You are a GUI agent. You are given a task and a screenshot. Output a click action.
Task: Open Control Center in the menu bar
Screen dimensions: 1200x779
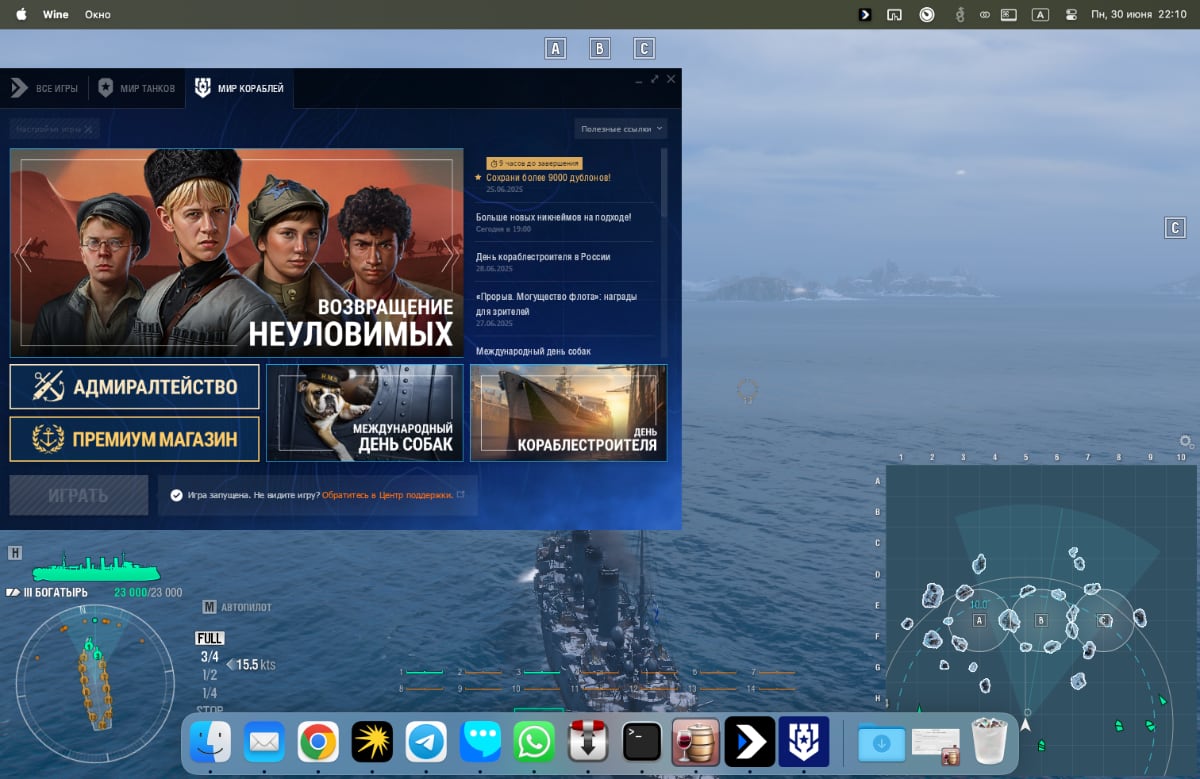click(1070, 14)
